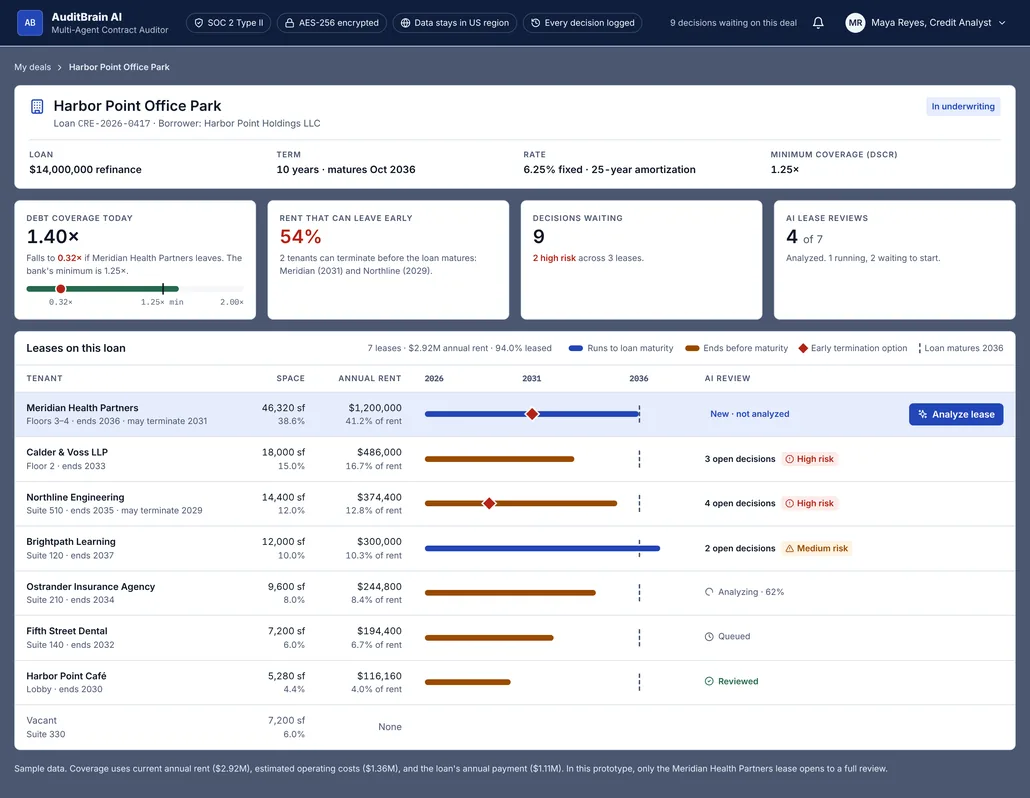The image size is (1030, 798).
Task: Open 3 open decisions for Calder & Voss
Action: click(740, 459)
